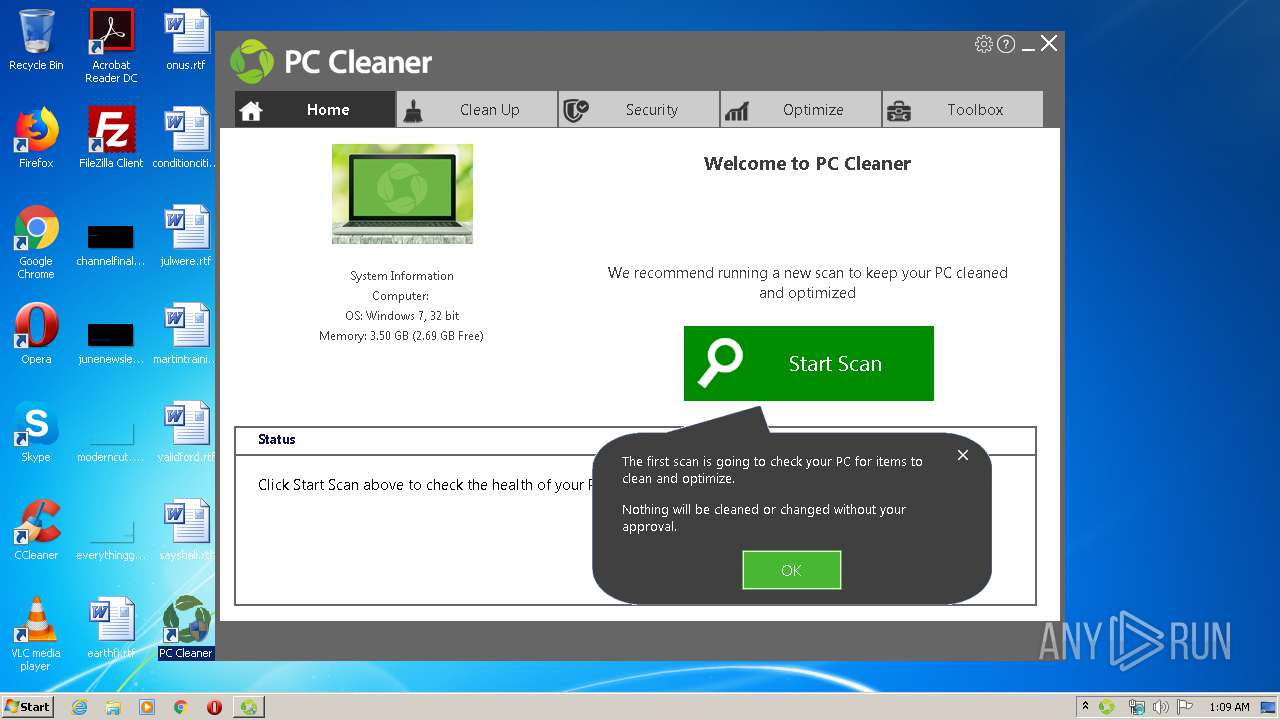The image size is (1280, 720).
Task: Select the FileZilla Client desktop shortcut
Action: point(111,138)
